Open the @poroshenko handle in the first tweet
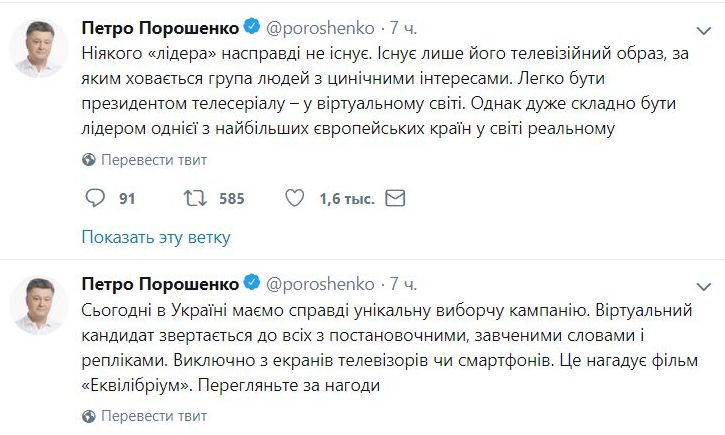Viewport: 725px width, 435px height. coord(322,25)
